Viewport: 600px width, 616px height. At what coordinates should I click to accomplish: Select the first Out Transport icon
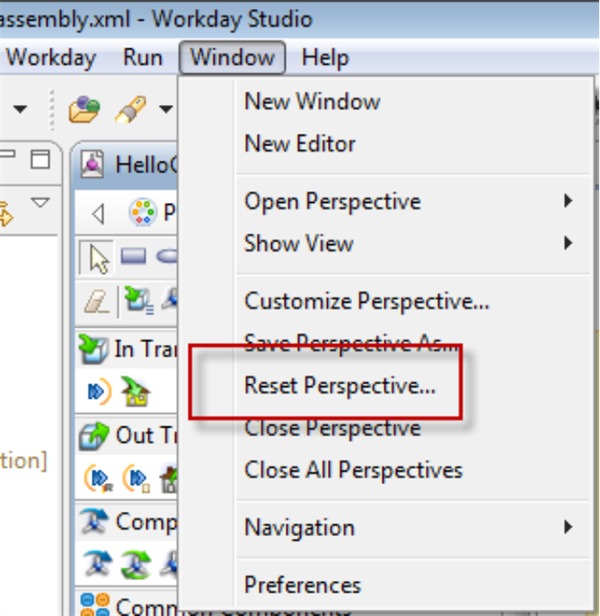(x=99, y=478)
